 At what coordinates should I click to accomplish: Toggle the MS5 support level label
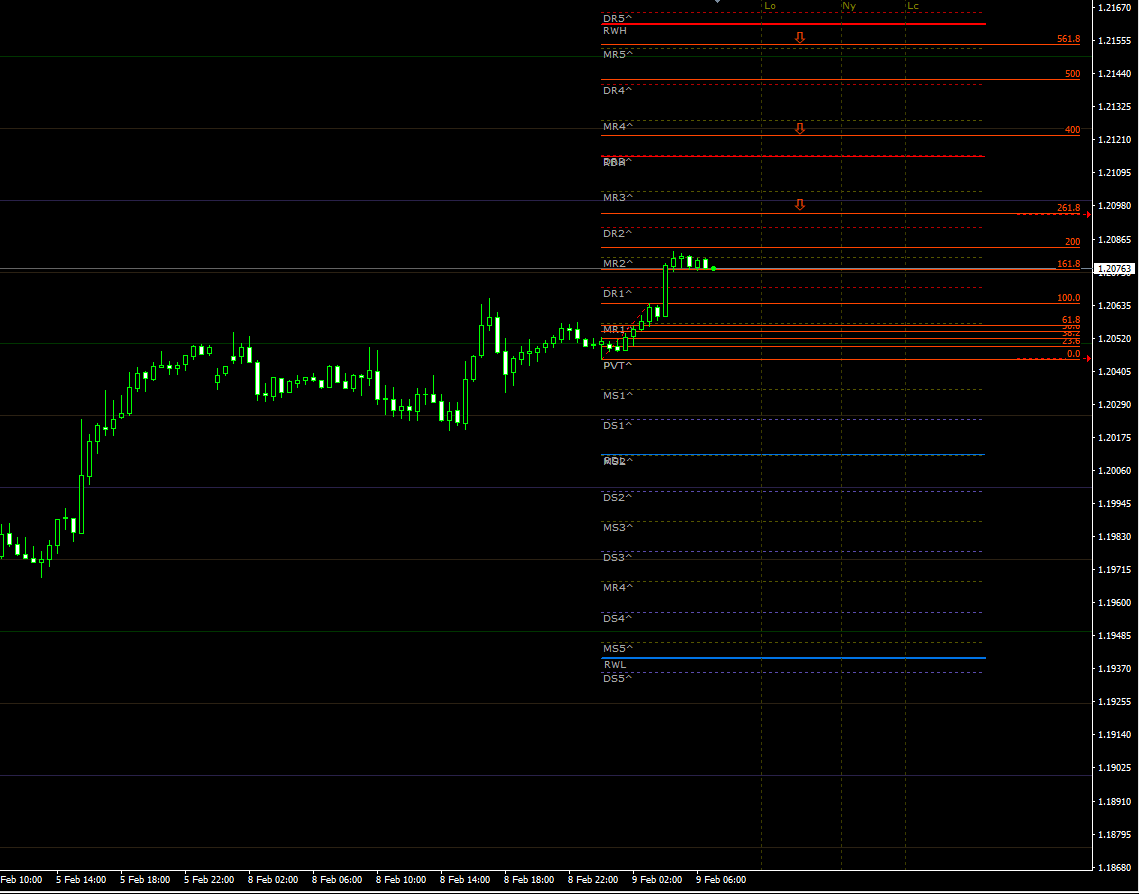(x=615, y=648)
